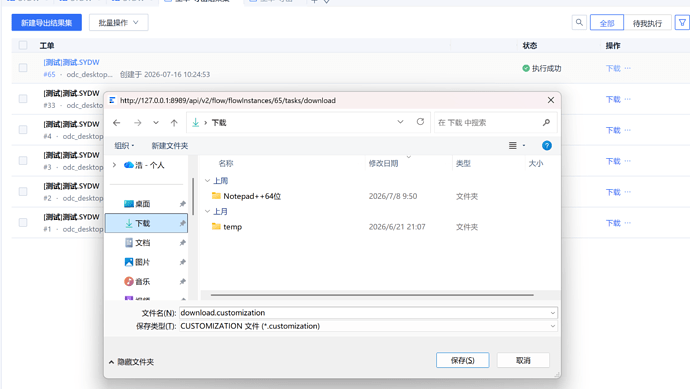Click the temp folder icon
This screenshot has height=389, width=690.
216,226
